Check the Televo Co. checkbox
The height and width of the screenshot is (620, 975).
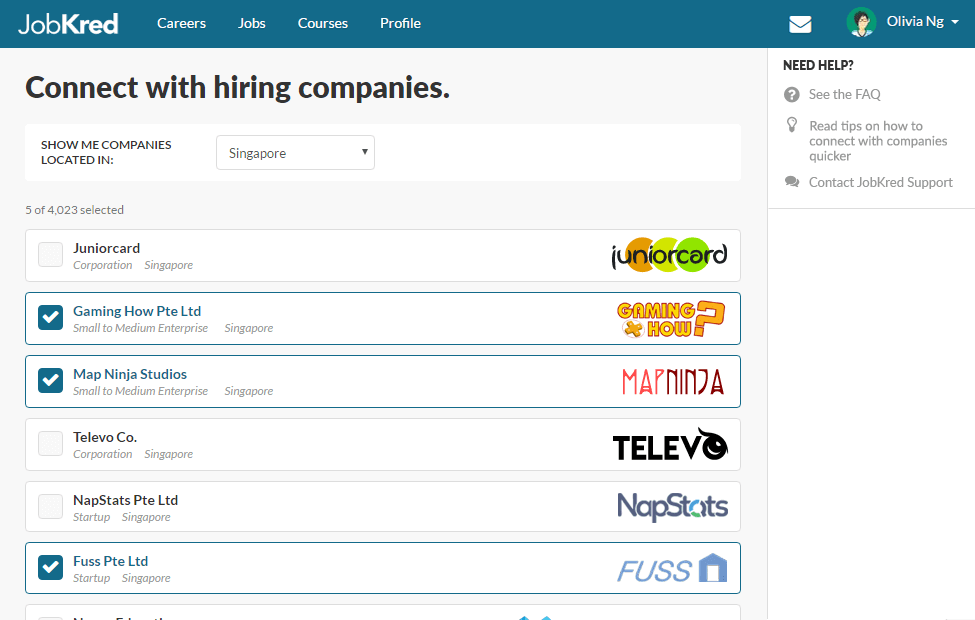50,444
